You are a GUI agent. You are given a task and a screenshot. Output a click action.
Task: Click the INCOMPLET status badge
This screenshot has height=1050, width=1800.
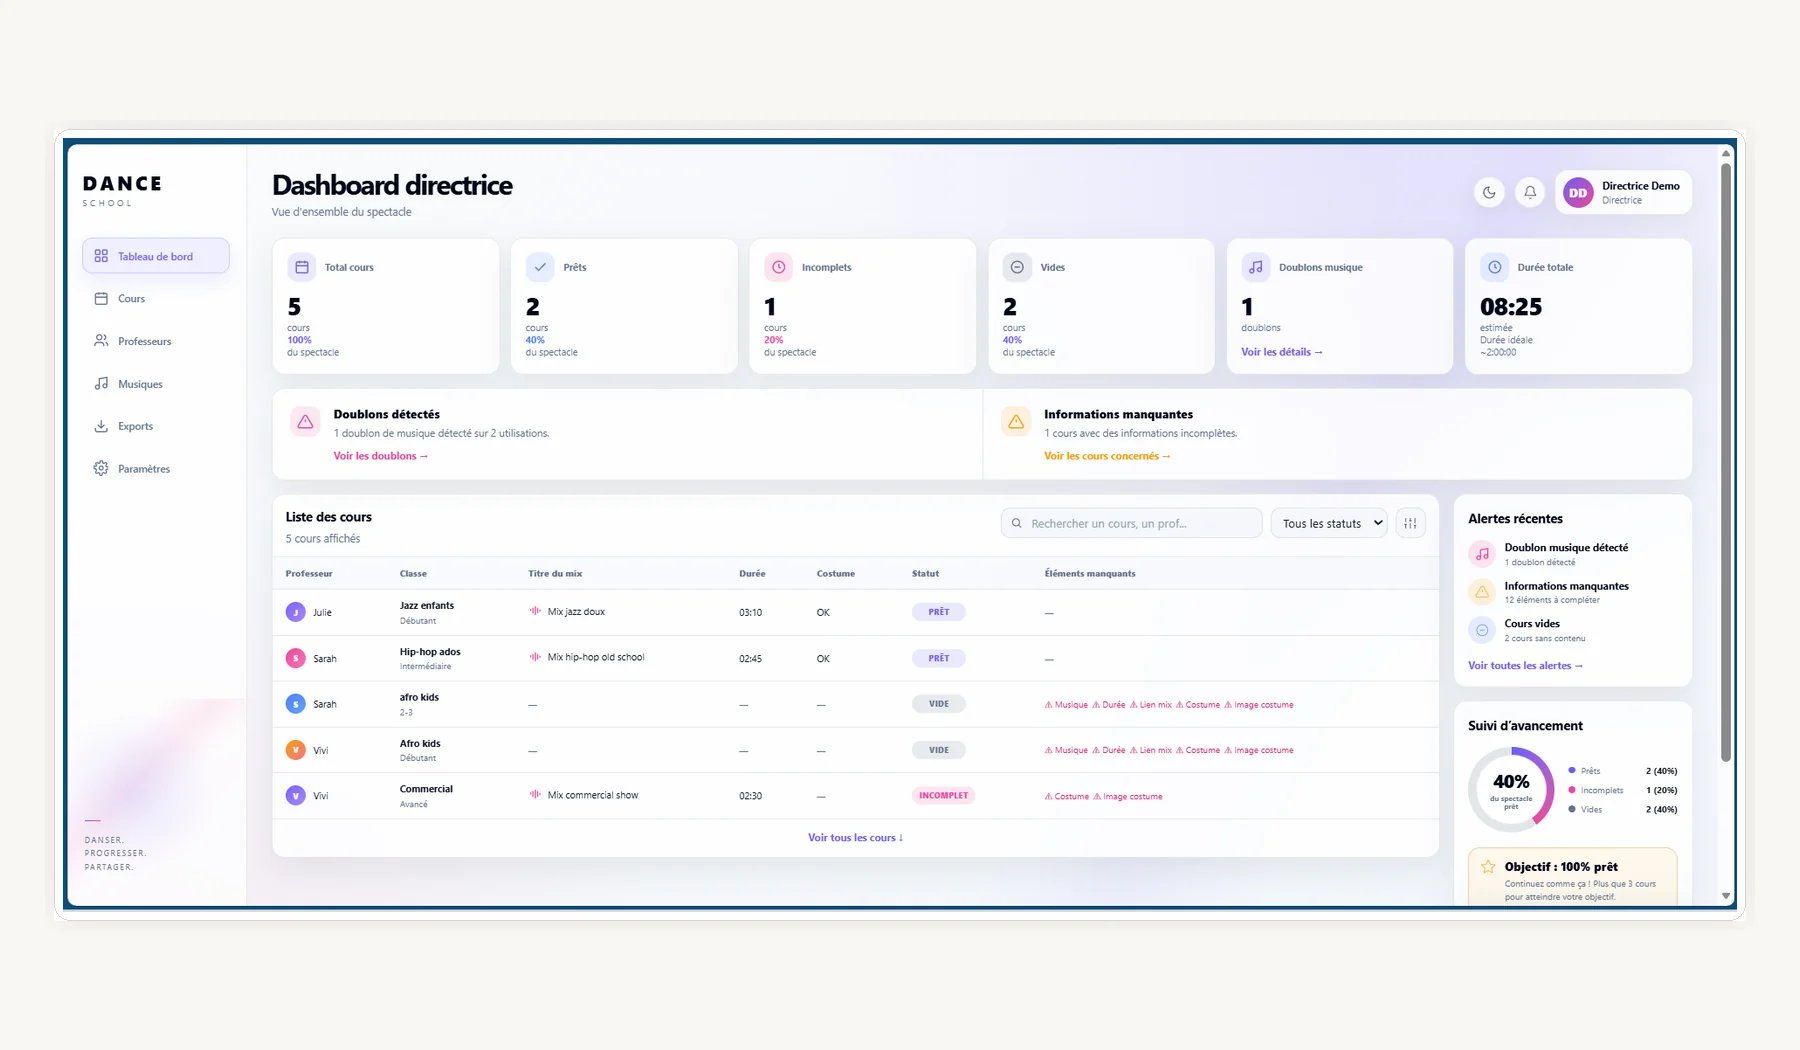pyautogui.click(x=943, y=796)
